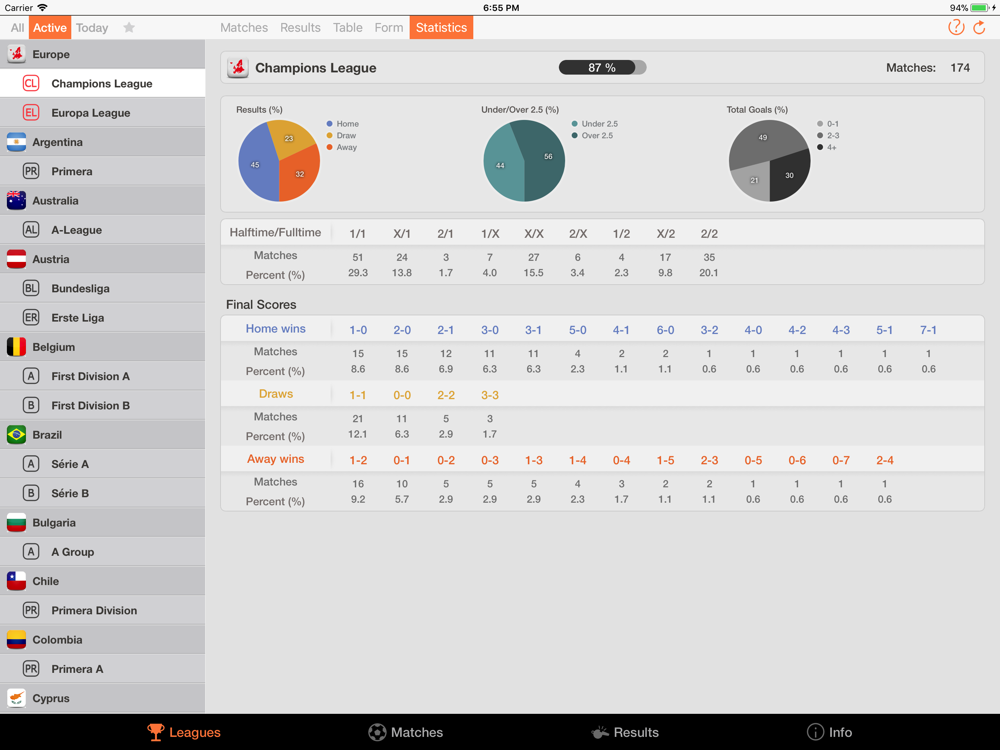Tap the CL Champions League badge icon
The width and height of the screenshot is (1000, 750).
pos(31,84)
